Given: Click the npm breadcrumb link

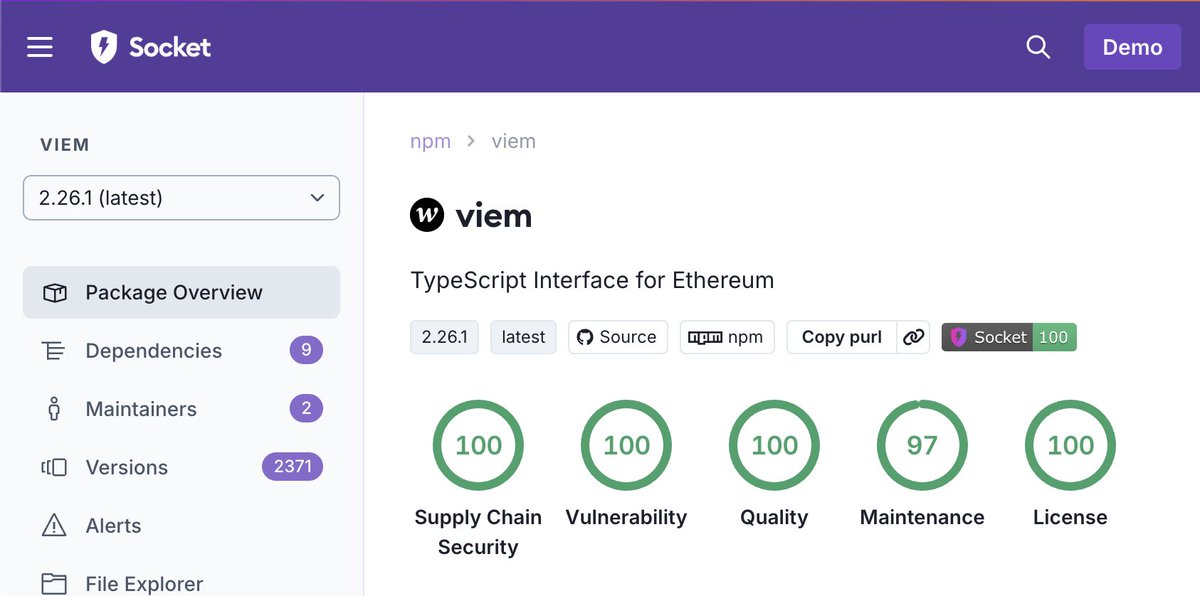Looking at the screenshot, I should [x=431, y=141].
